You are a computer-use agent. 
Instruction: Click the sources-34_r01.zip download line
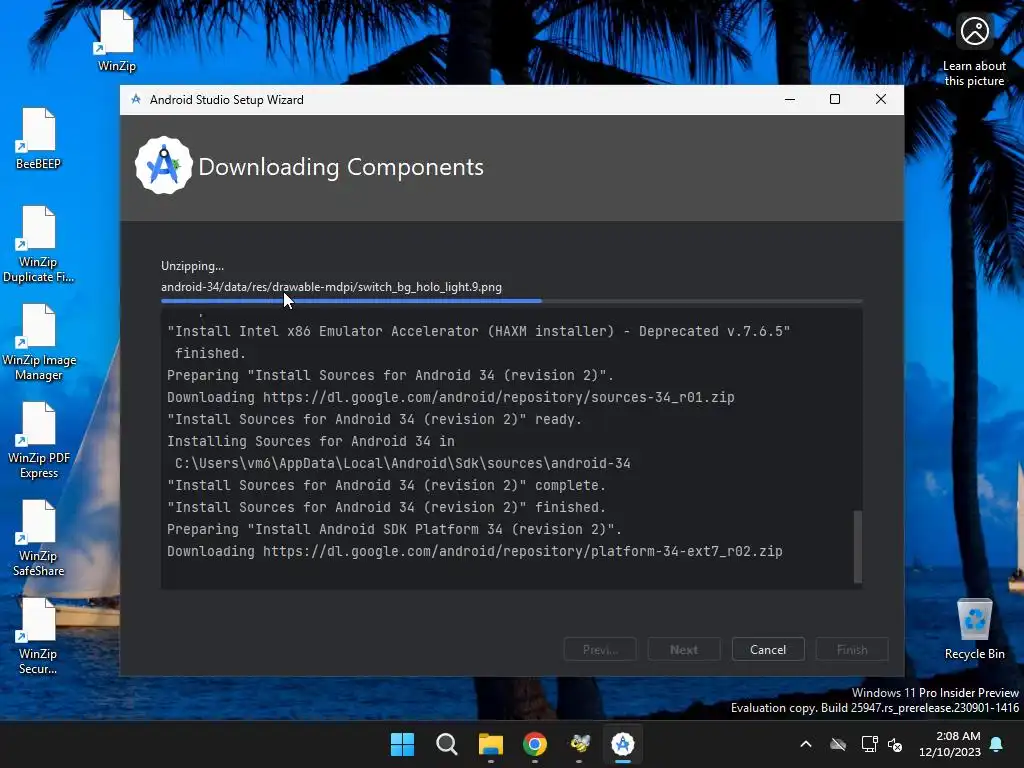pos(451,397)
